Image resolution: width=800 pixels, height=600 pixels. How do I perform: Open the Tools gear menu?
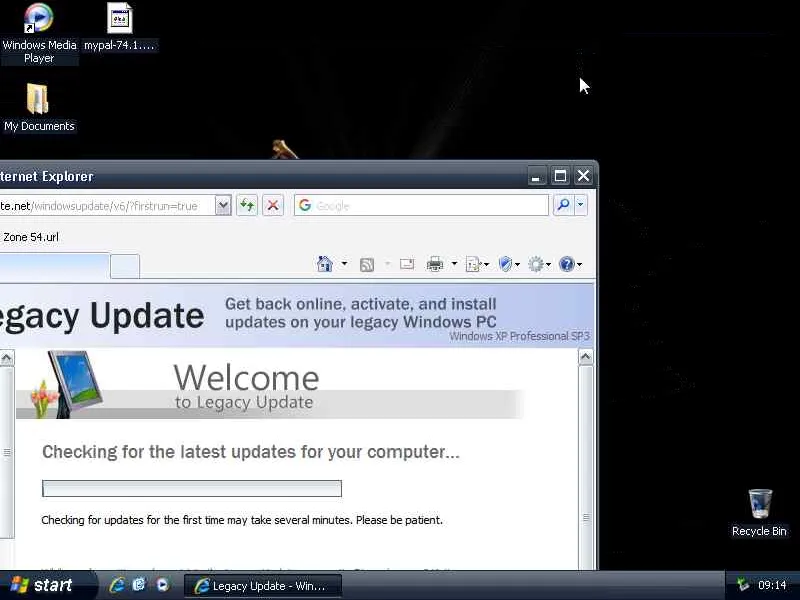coord(536,264)
